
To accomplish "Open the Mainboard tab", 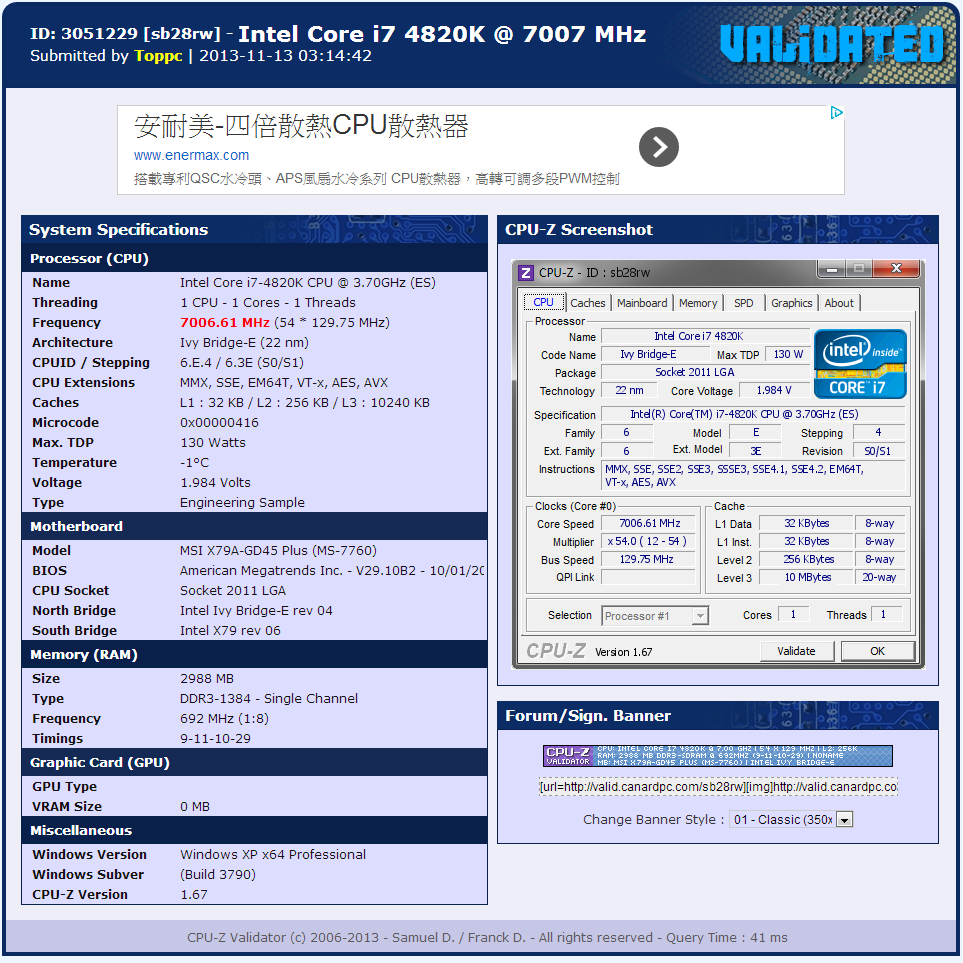I will (x=642, y=303).
